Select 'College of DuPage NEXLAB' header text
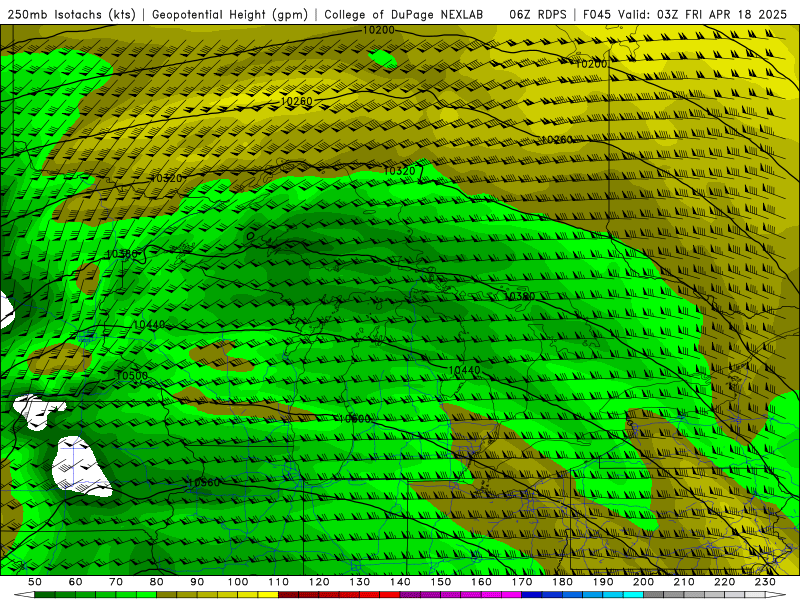 (x=404, y=14)
